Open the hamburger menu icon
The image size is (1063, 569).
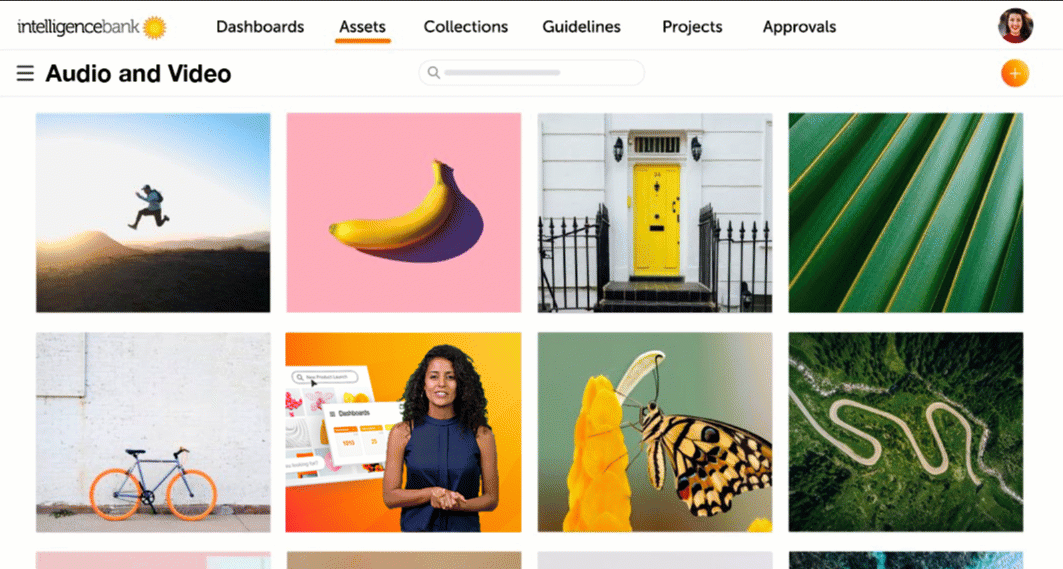(x=25, y=73)
